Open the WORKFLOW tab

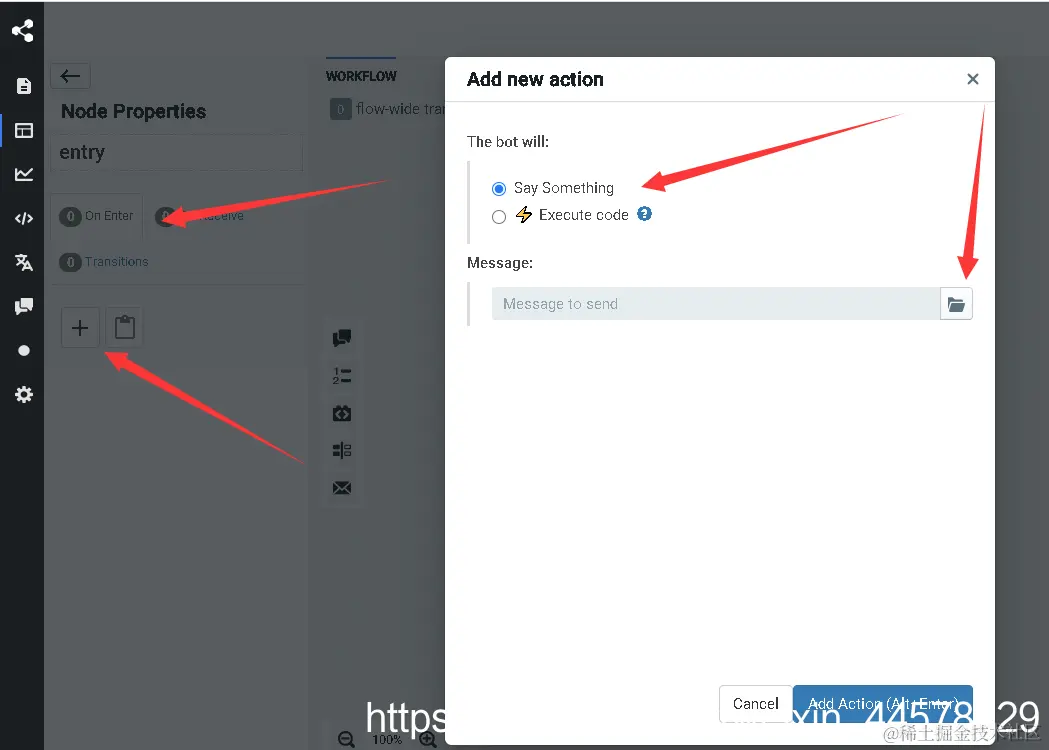coord(361,76)
